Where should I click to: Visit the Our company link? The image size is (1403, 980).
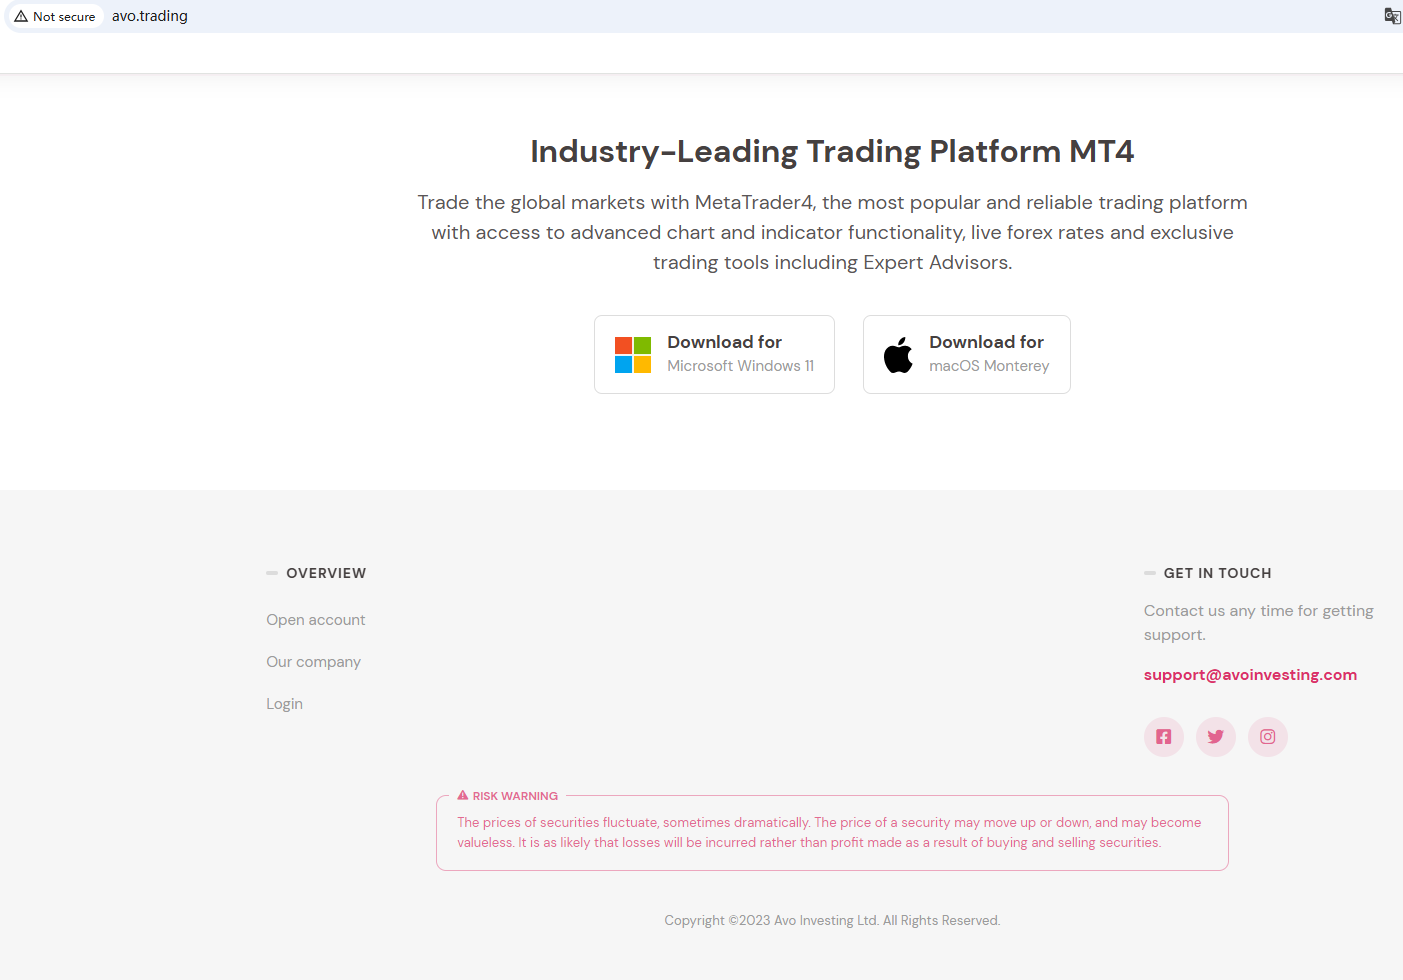[314, 662]
